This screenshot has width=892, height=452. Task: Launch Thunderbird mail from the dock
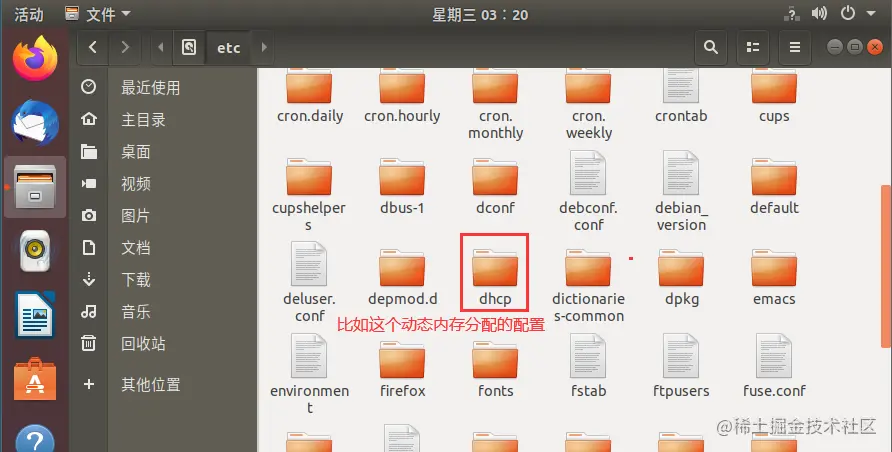point(35,123)
